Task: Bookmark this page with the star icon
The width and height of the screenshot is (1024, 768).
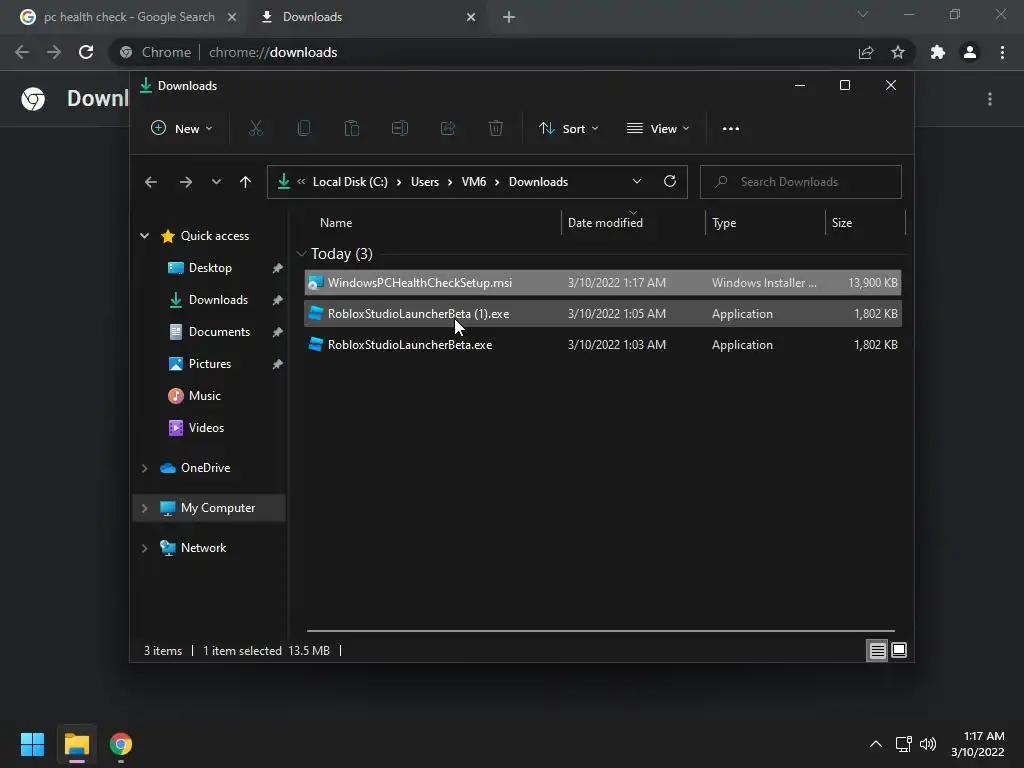Action: coord(898,52)
